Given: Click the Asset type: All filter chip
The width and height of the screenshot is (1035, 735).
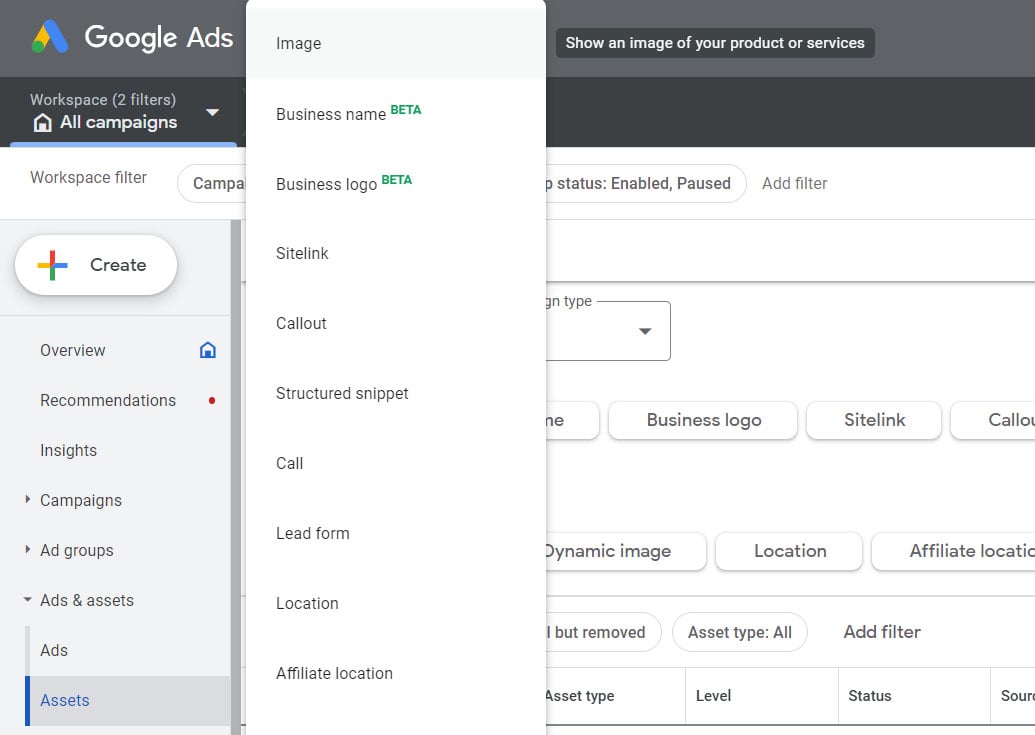Looking at the screenshot, I should pyautogui.click(x=739, y=632).
